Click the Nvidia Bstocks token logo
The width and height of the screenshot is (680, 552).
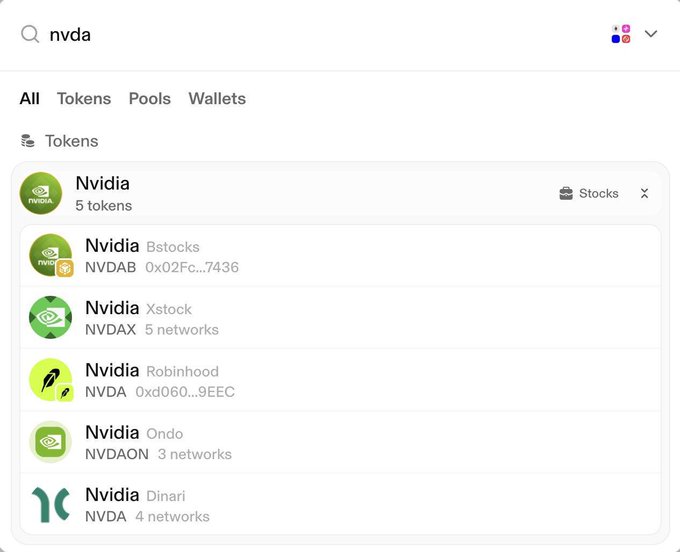[x=50, y=255]
